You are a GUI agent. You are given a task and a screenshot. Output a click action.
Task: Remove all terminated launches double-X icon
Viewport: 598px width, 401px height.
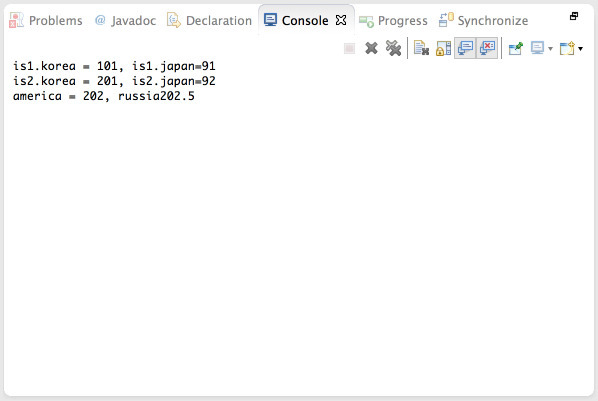pos(393,48)
